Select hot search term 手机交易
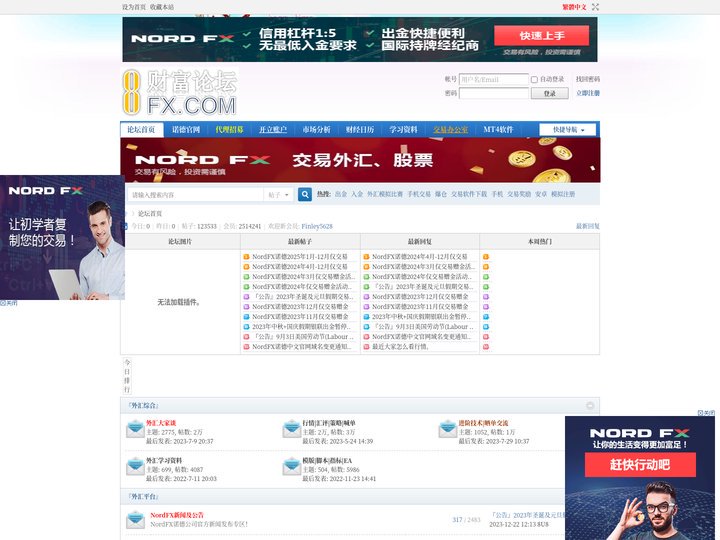 (419, 194)
